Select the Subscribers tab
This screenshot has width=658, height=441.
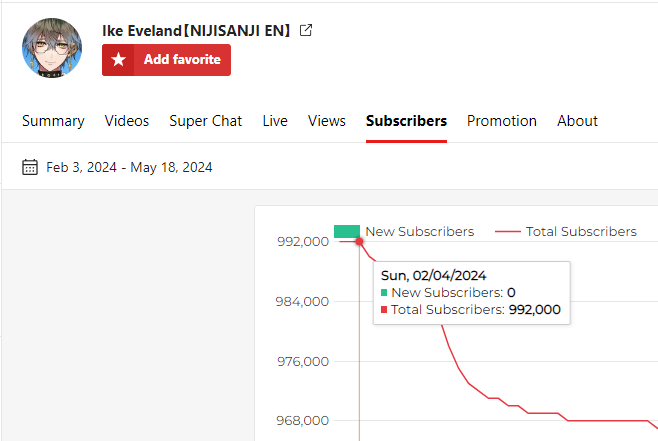pyautogui.click(x=406, y=121)
